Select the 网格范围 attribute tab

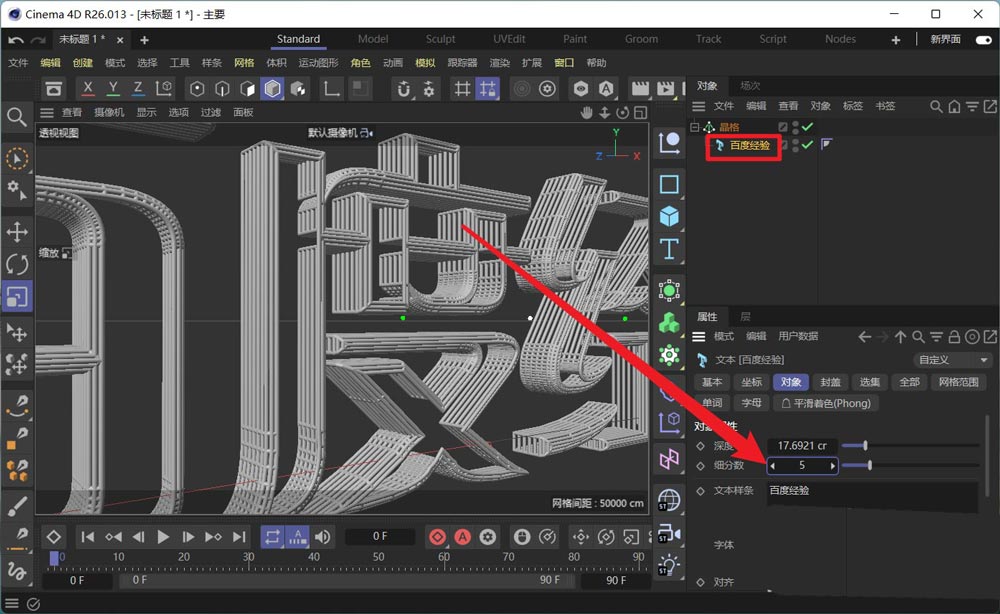click(958, 382)
